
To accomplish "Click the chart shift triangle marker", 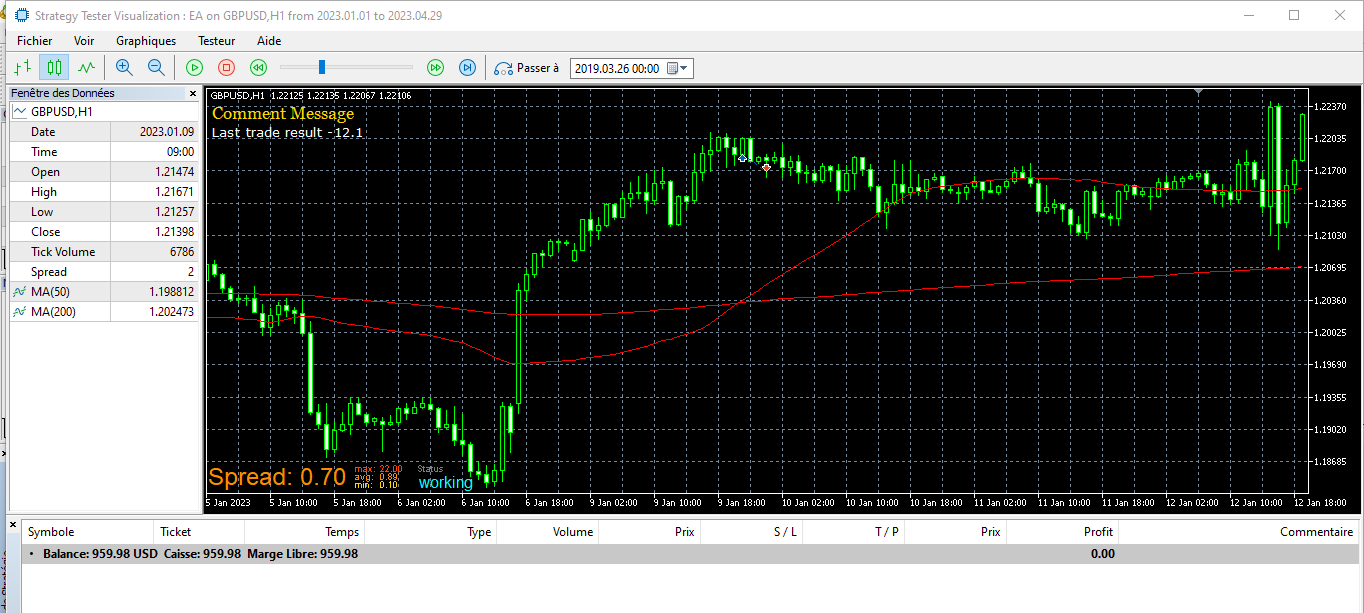I will [x=1199, y=92].
